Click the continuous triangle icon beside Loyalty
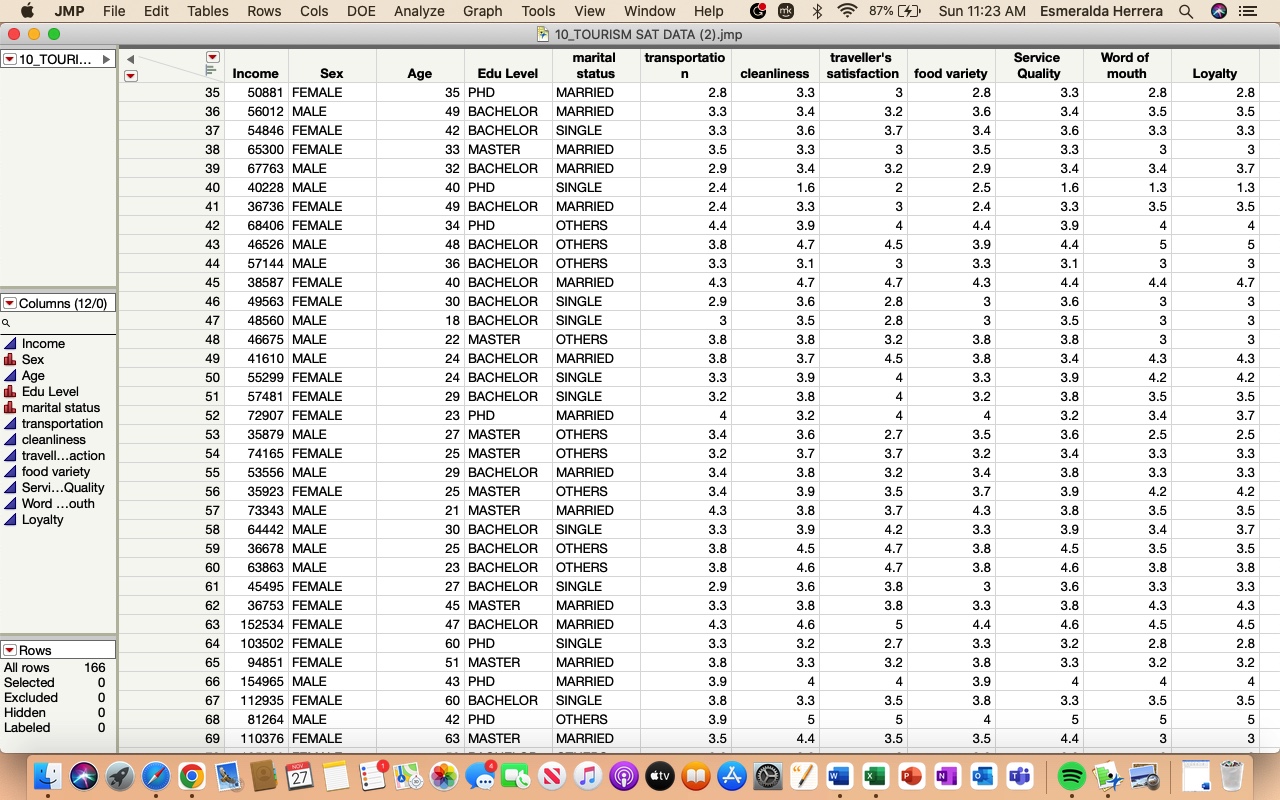The width and height of the screenshot is (1280, 800). tap(8, 519)
